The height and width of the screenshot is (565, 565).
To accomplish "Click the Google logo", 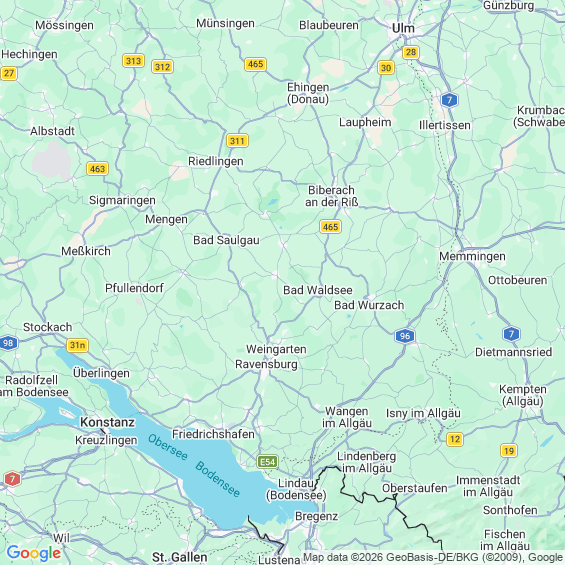I will (34, 553).
